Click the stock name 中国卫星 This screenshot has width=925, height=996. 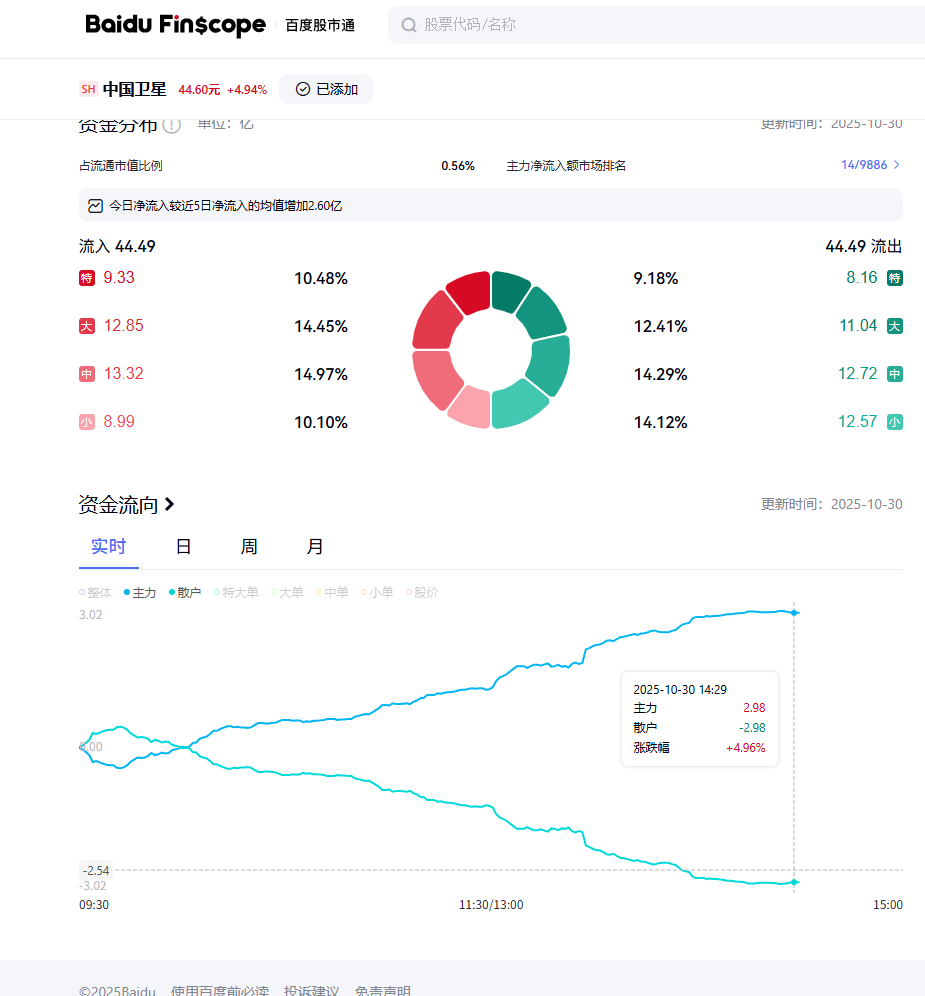135,90
